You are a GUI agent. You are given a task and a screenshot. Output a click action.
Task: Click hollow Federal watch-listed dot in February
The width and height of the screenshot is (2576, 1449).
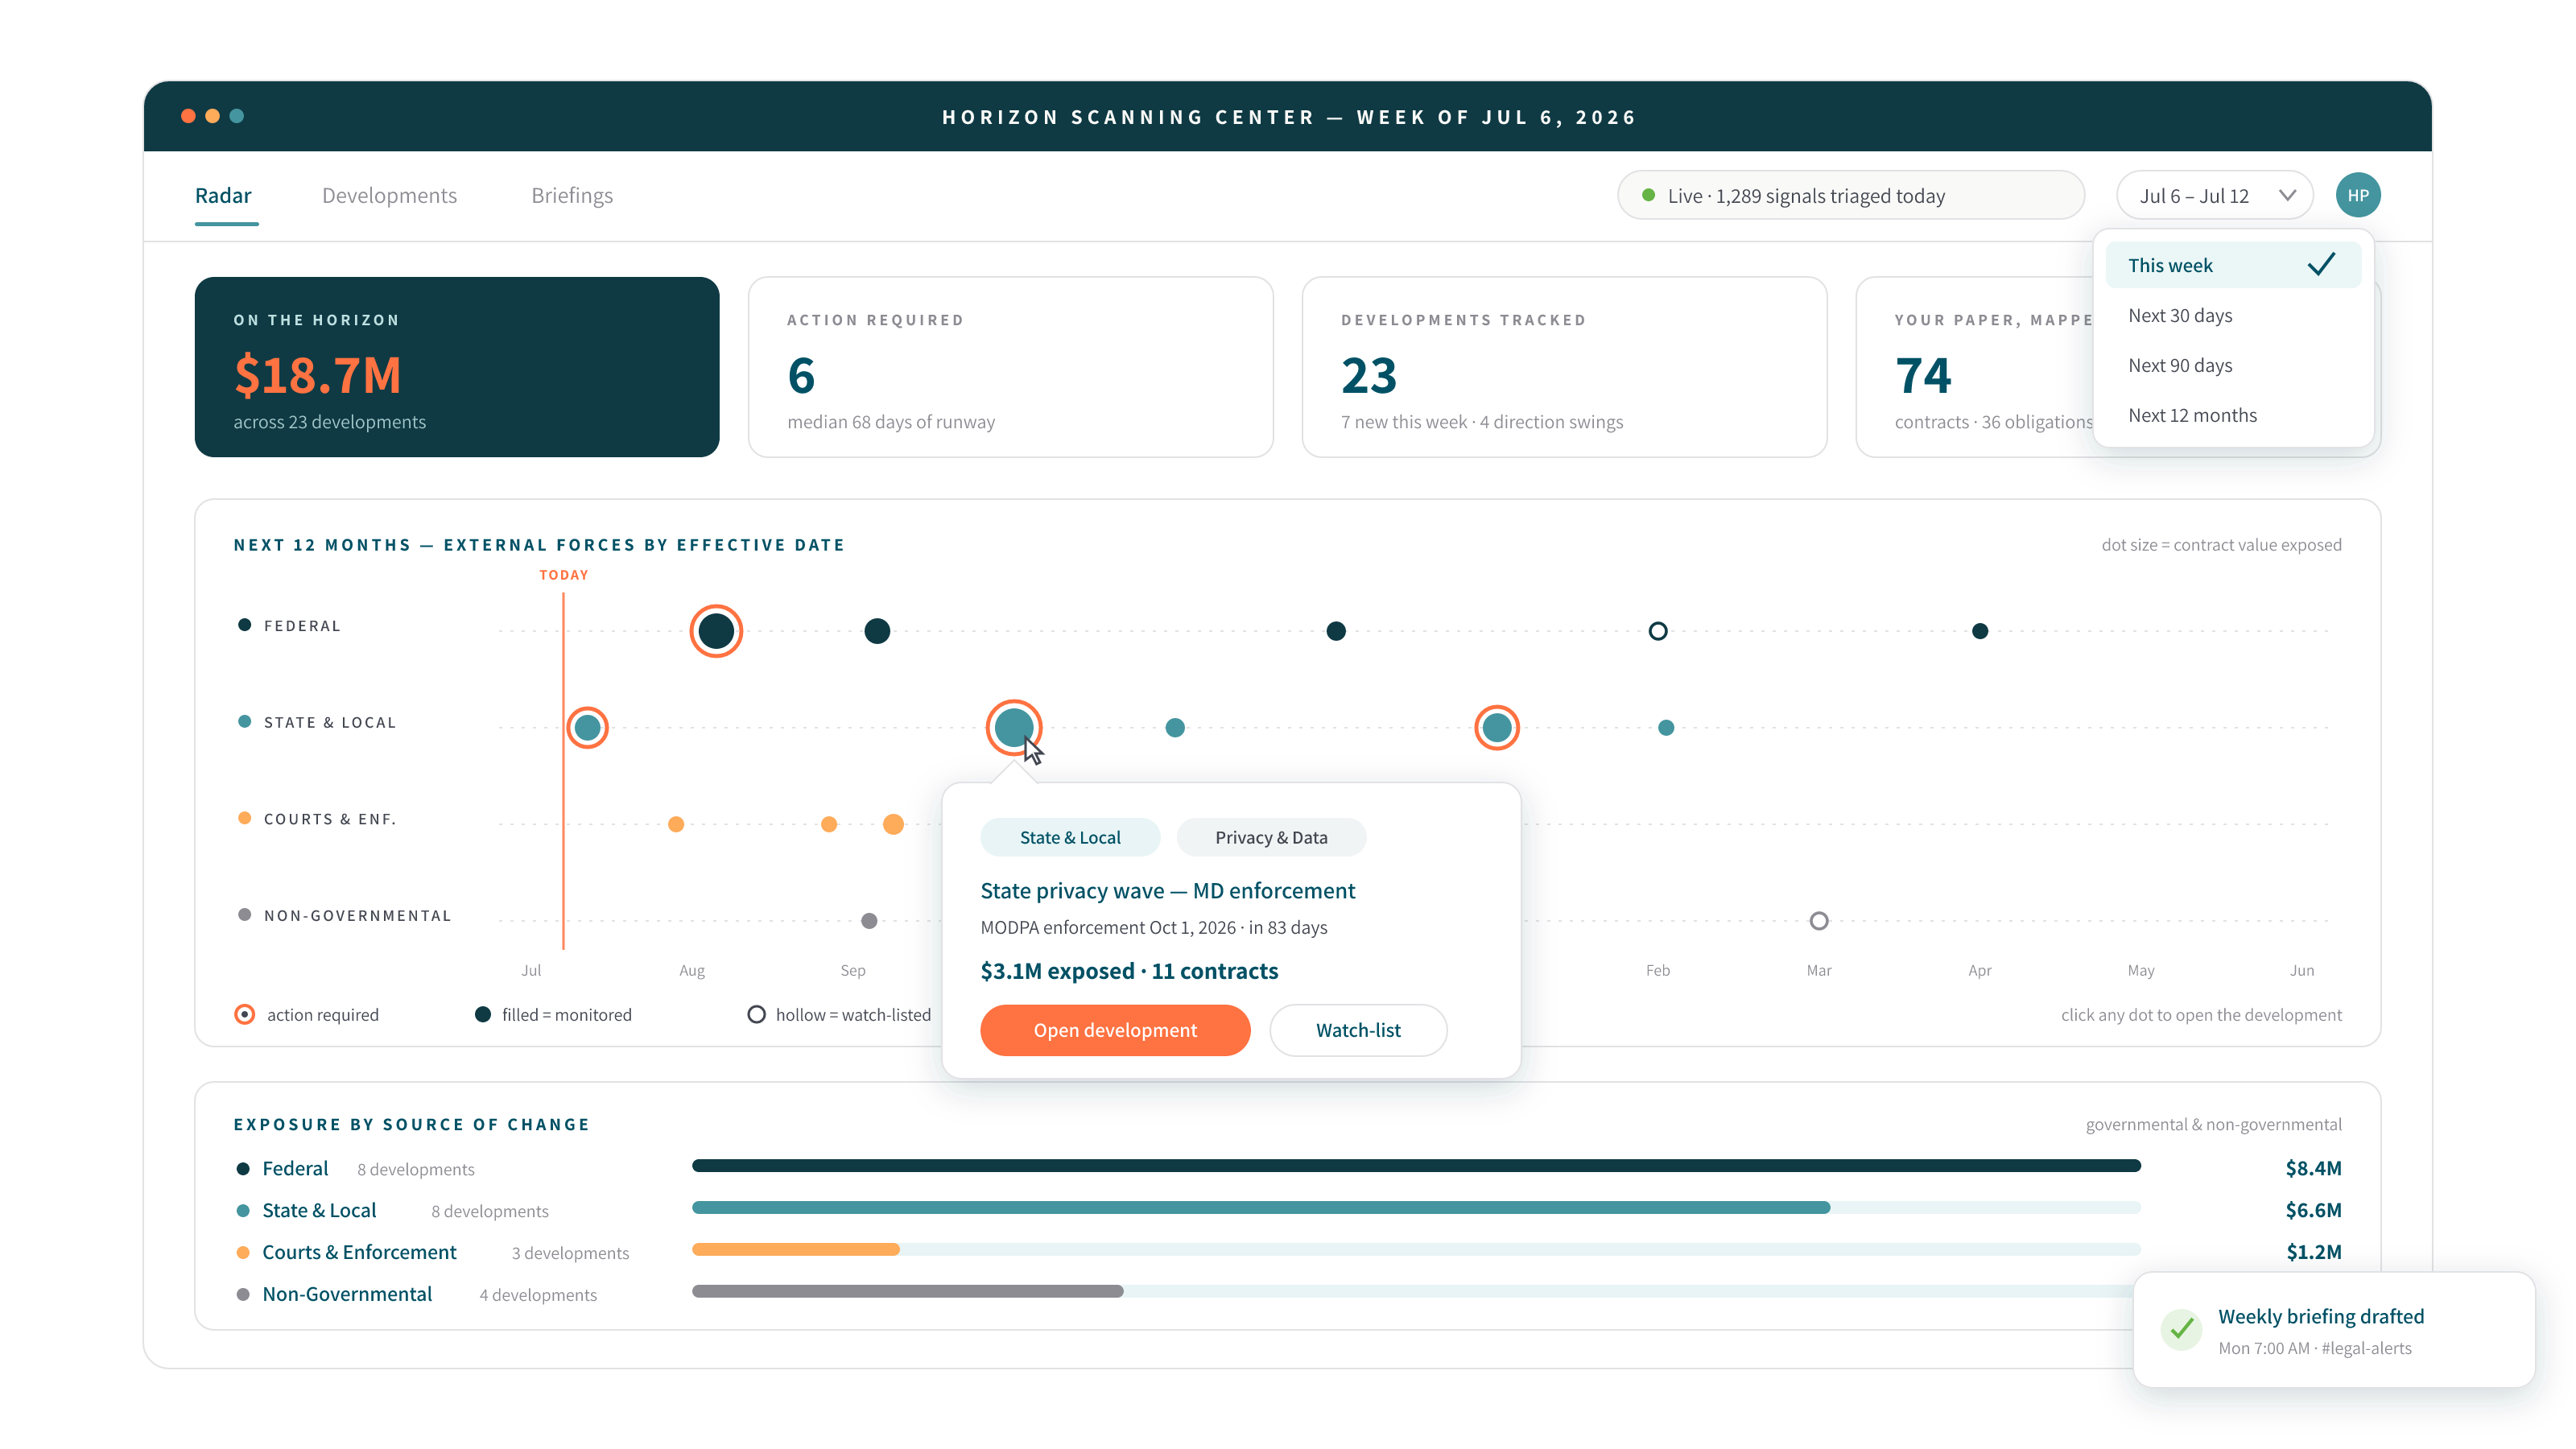click(1658, 631)
